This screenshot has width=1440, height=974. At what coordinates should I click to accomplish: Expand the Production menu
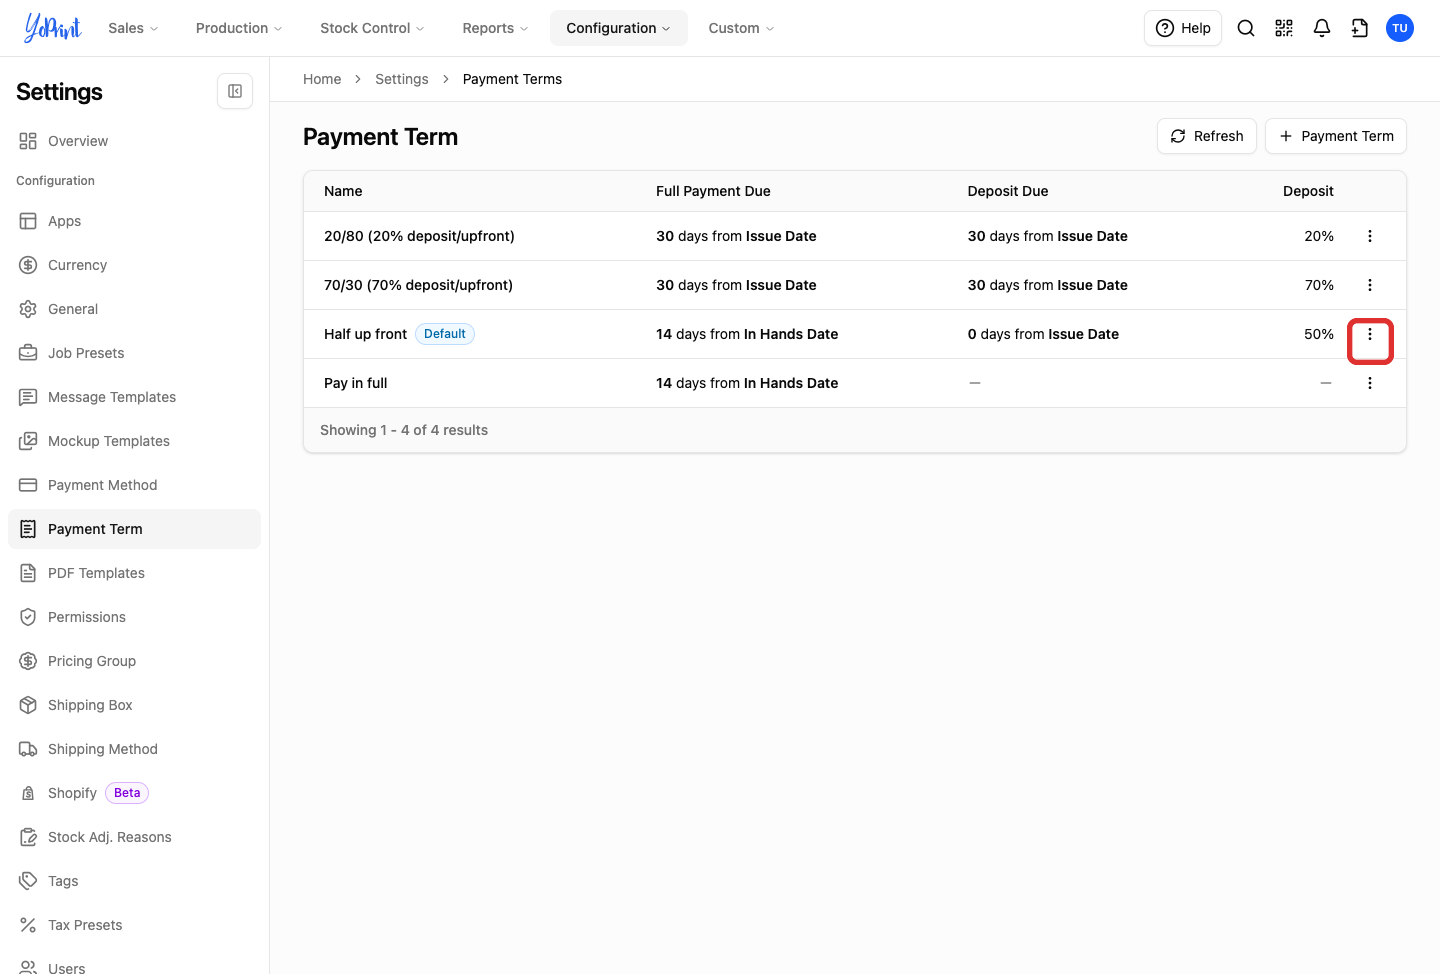point(239,28)
